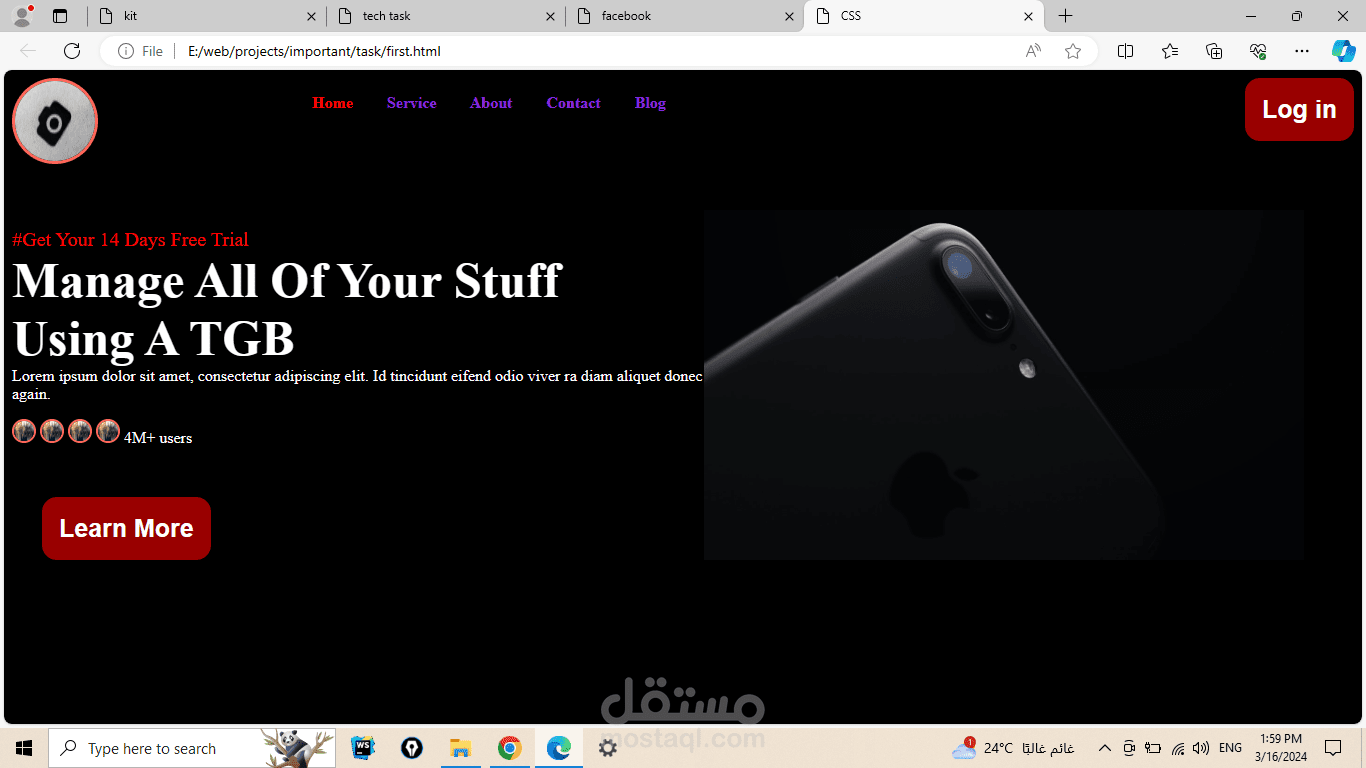The image size is (1366, 768).
Task: Open the notification center icon
Action: [x=1333, y=748]
